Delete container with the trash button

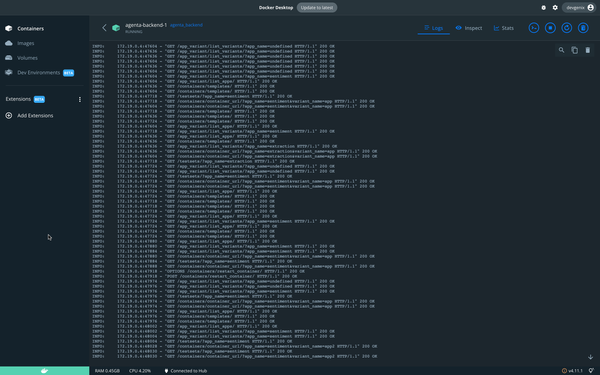[583, 28]
